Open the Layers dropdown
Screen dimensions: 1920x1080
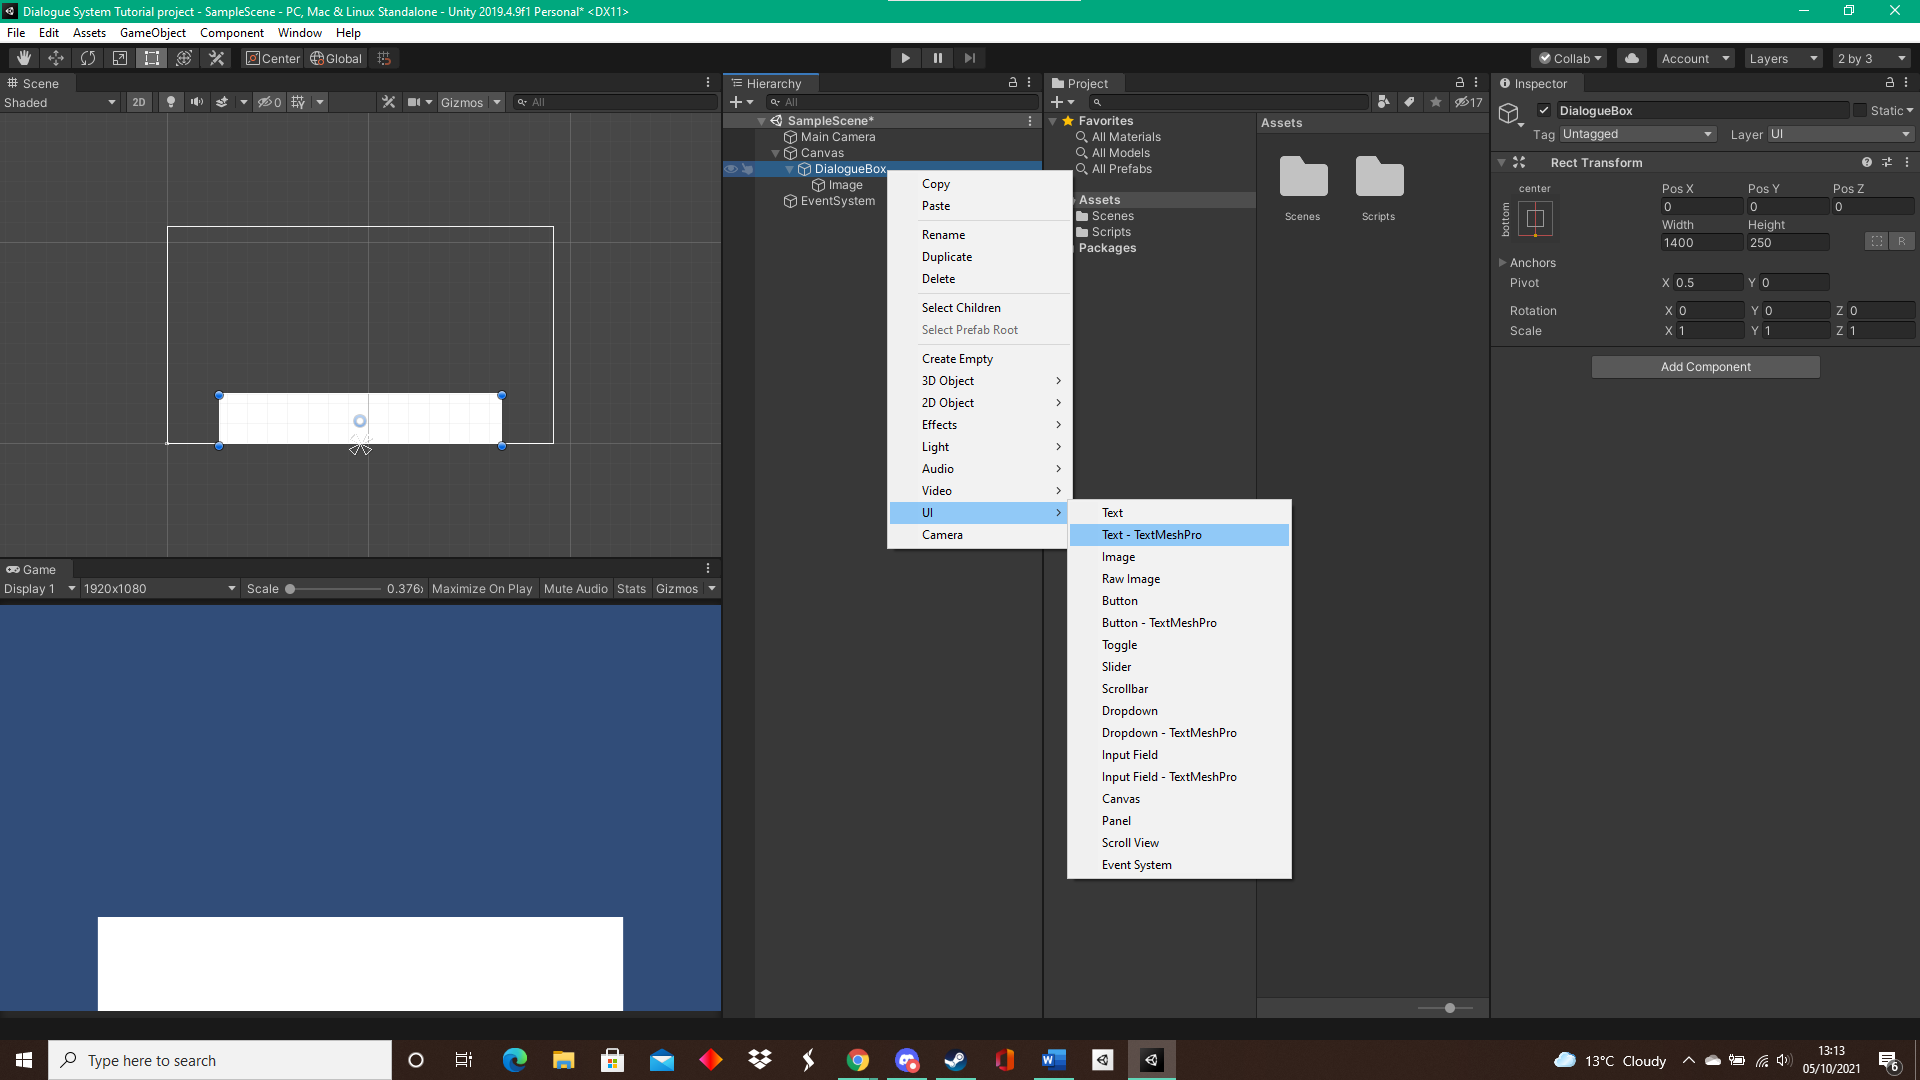1783,58
